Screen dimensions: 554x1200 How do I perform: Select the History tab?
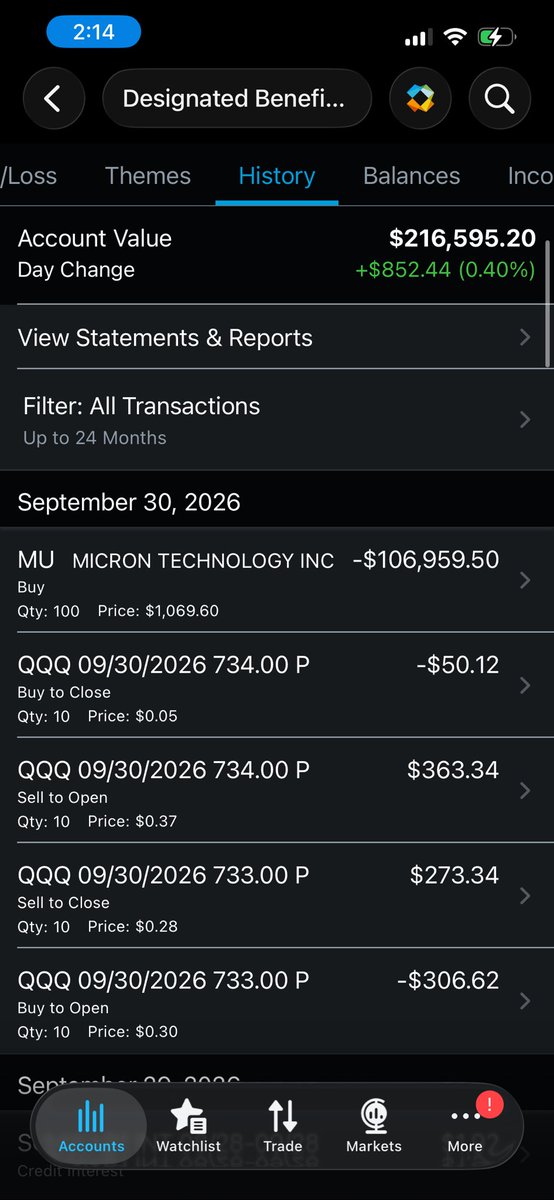point(277,176)
